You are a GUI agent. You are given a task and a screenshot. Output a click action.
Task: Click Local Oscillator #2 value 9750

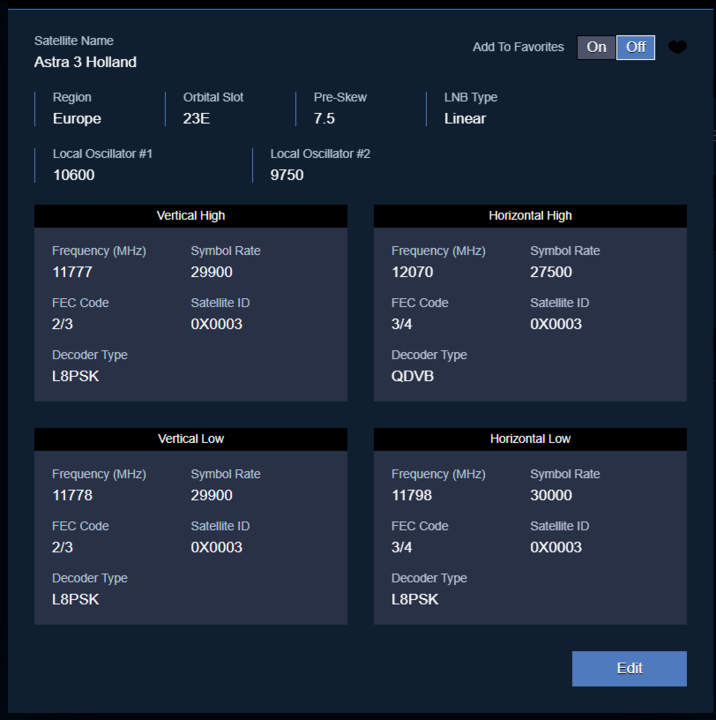tap(287, 175)
